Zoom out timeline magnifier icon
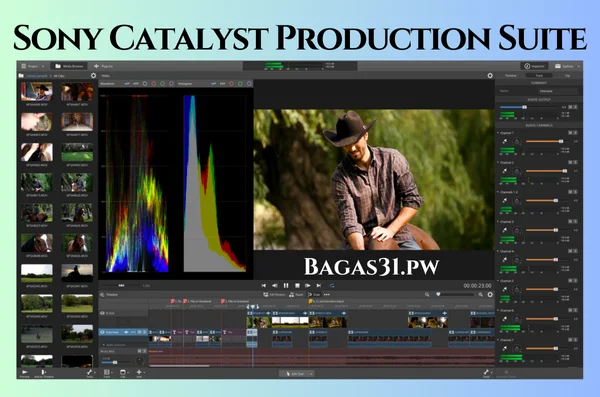 (427, 295)
